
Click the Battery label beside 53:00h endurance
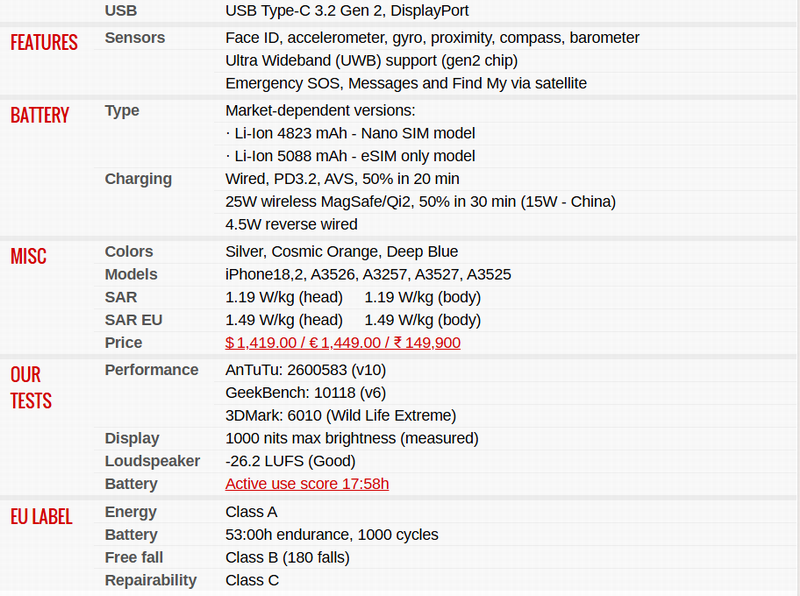pyautogui.click(x=131, y=535)
